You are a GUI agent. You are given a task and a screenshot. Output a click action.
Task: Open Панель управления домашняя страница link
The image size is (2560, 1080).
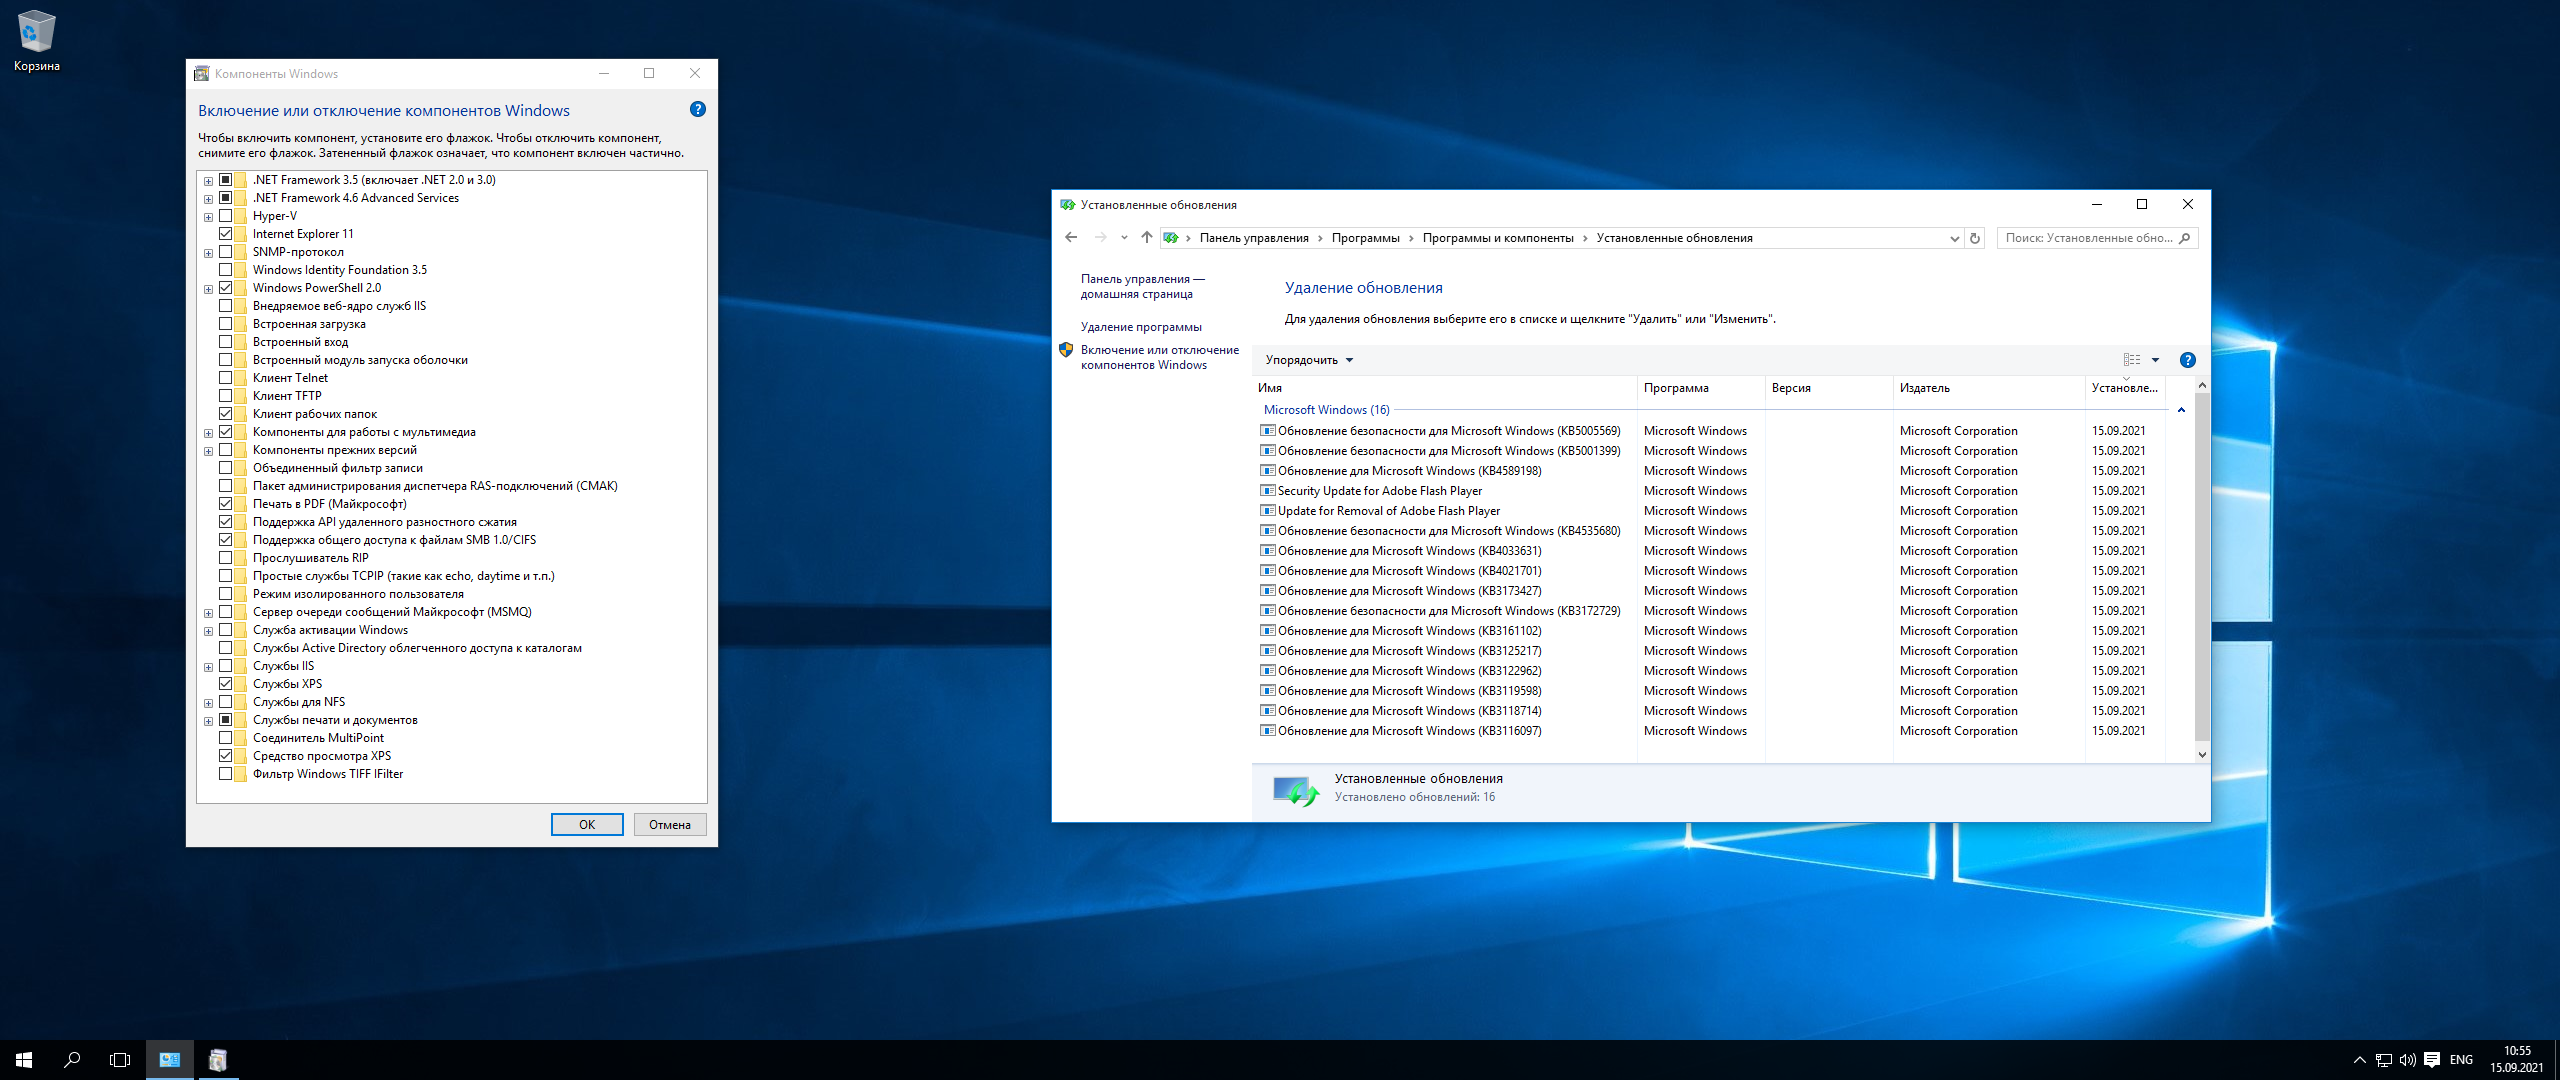pos(1142,286)
